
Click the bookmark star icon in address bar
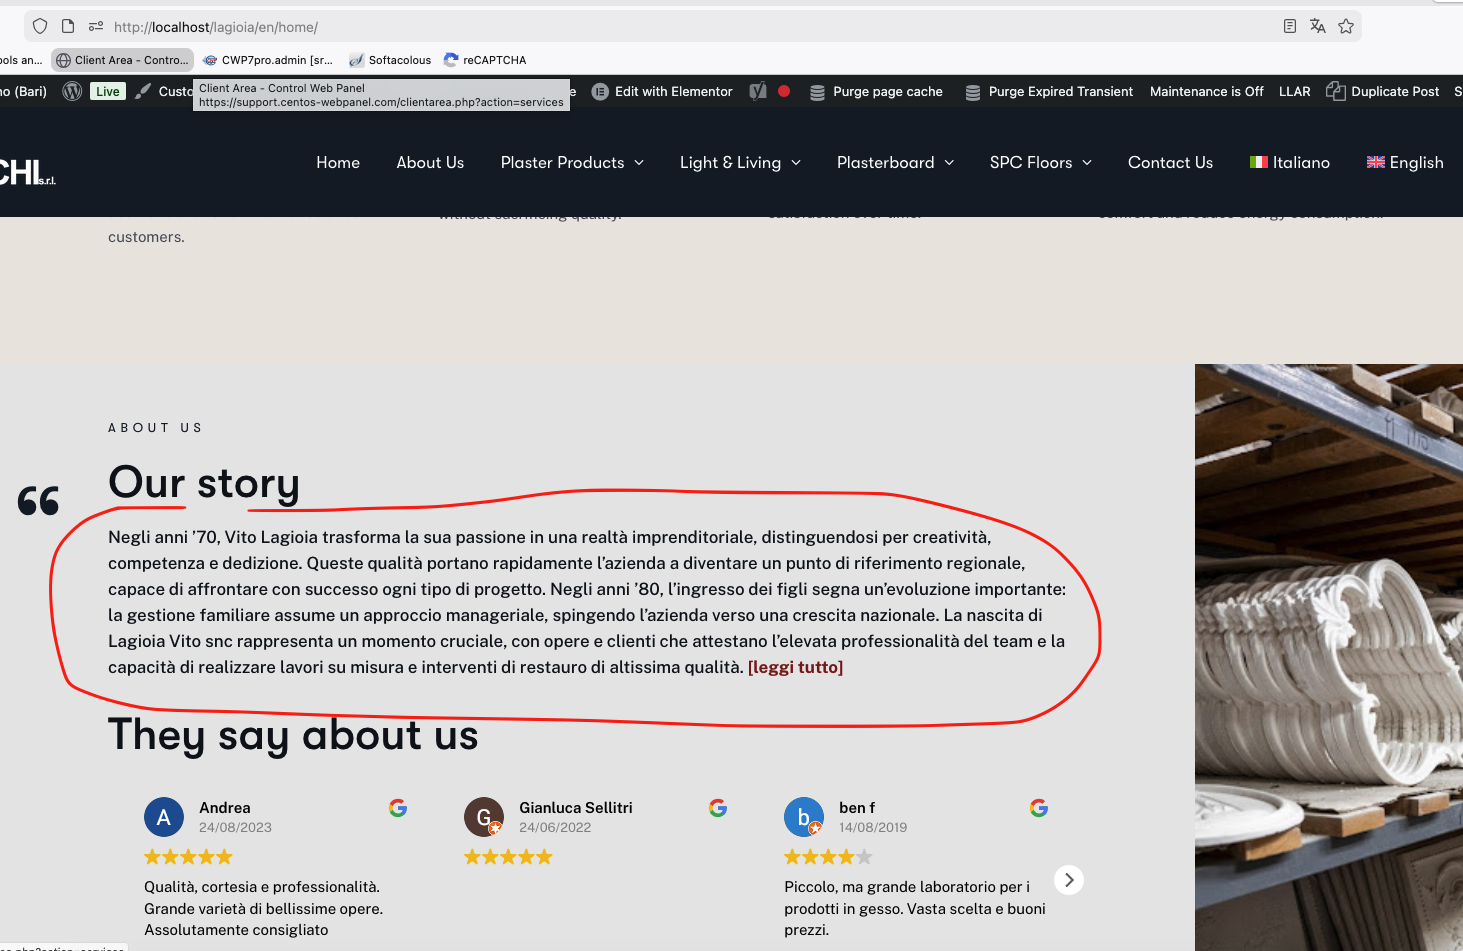(1346, 27)
